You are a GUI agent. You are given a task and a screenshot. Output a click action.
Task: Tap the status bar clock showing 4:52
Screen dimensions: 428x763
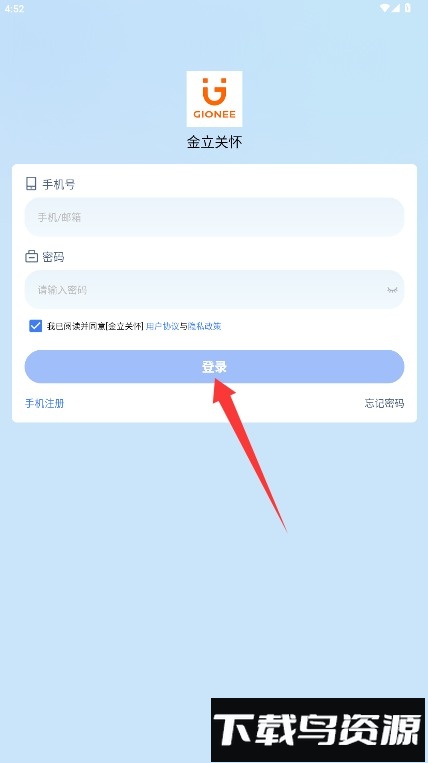pos(14,8)
